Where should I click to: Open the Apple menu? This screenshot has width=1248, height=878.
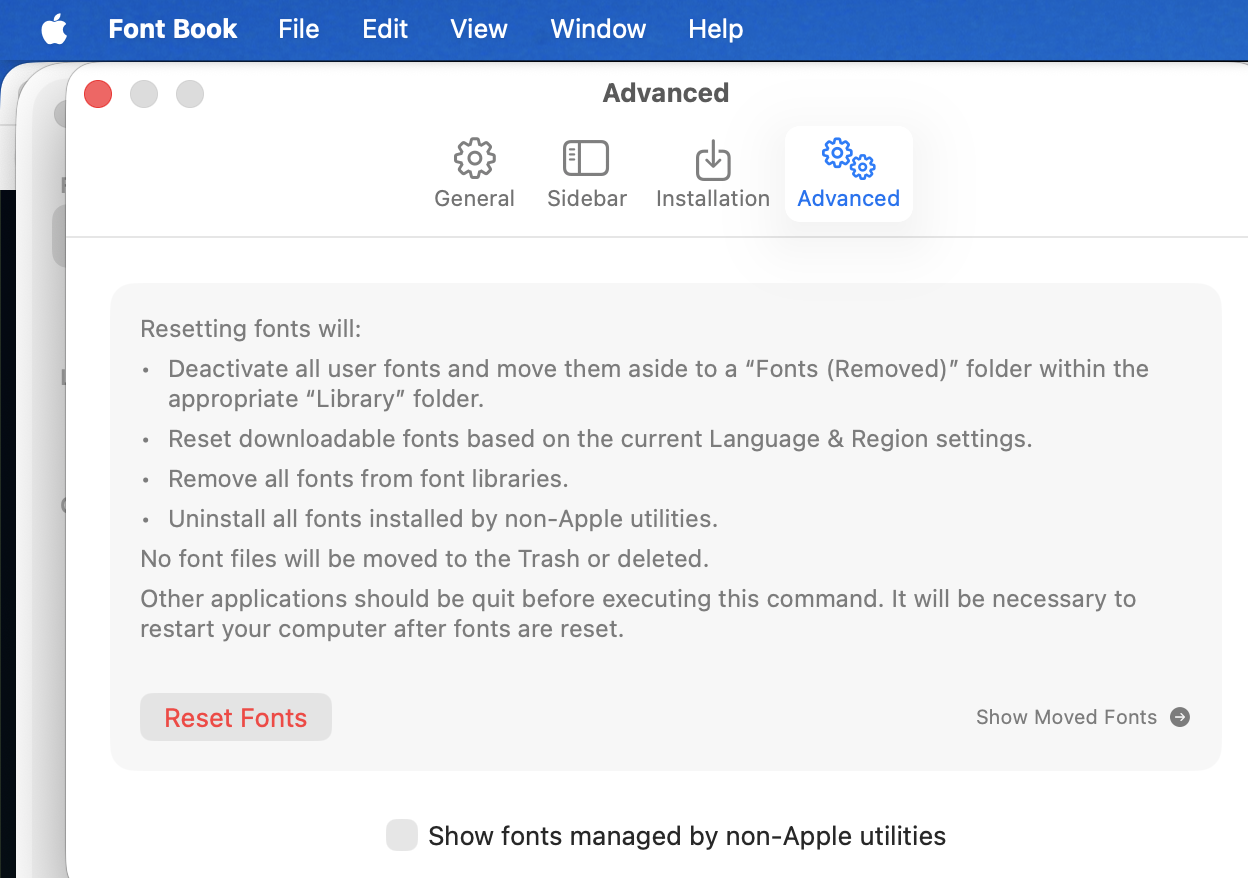click(x=54, y=29)
